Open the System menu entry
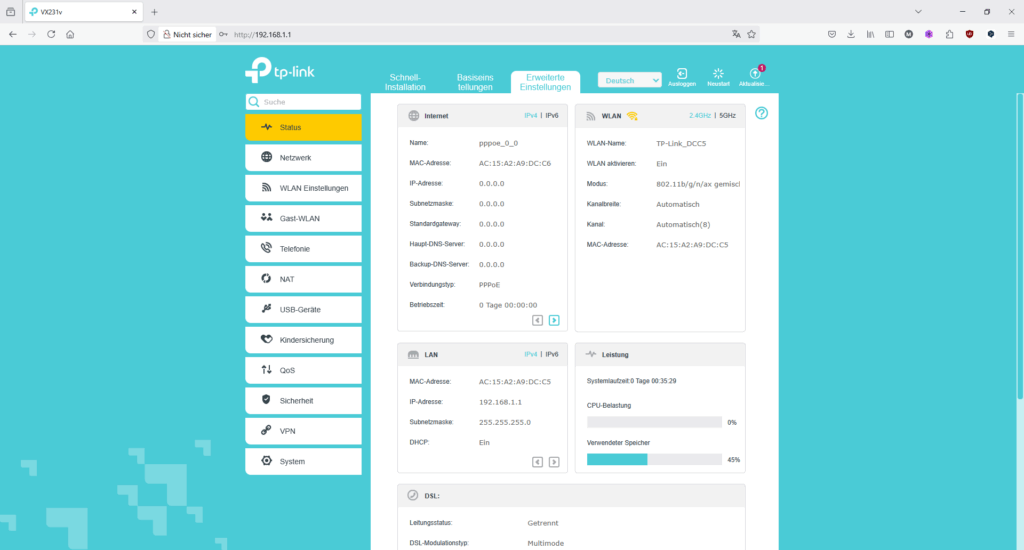The height and width of the screenshot is (550, 1024). [303, 461]
